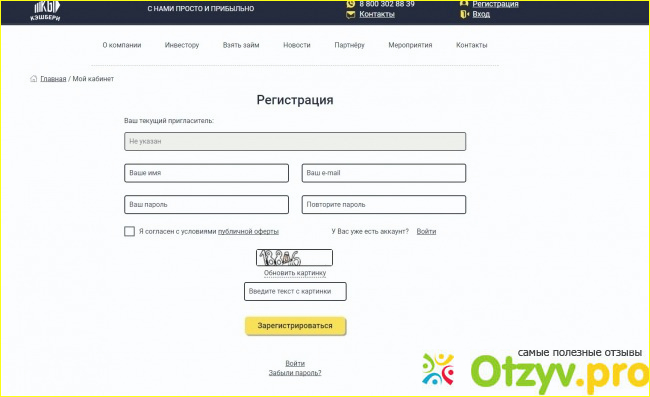
Task: Click the user icon beside Регистрация
Action: pos(464,4)
